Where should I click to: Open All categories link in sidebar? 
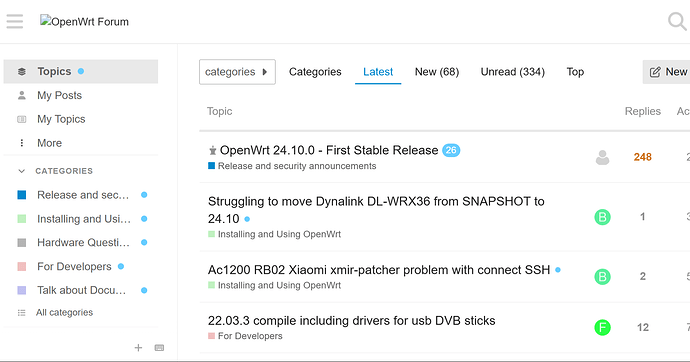64,312
